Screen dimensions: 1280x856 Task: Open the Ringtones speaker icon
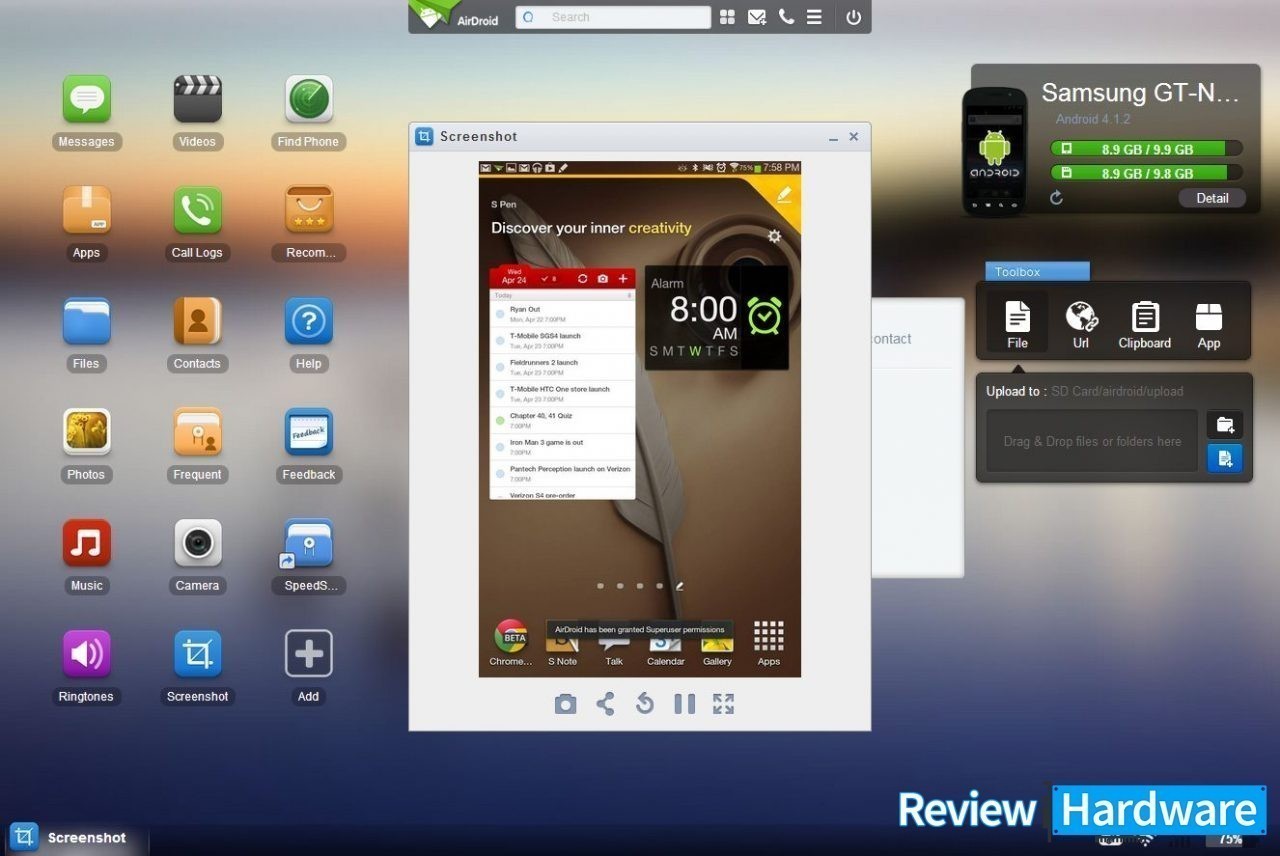pyautogui.click(x=87, y=654)
